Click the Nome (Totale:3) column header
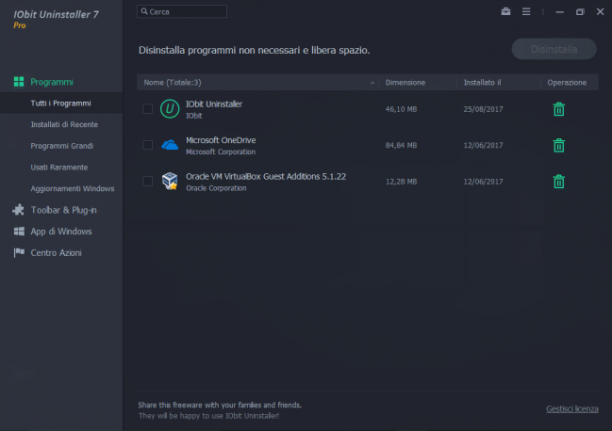 point(173,82)
